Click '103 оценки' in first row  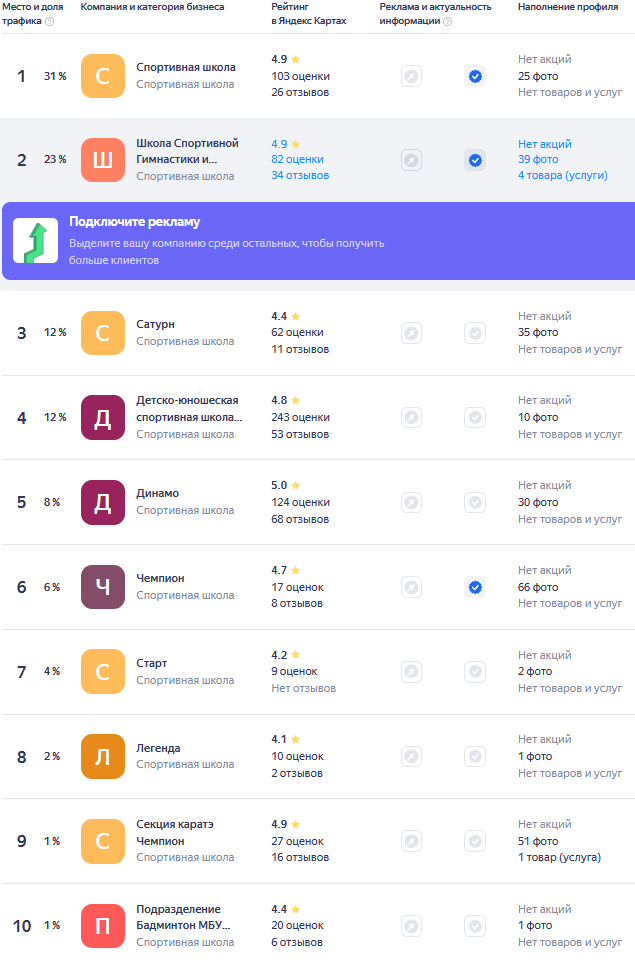click(300, 76)
